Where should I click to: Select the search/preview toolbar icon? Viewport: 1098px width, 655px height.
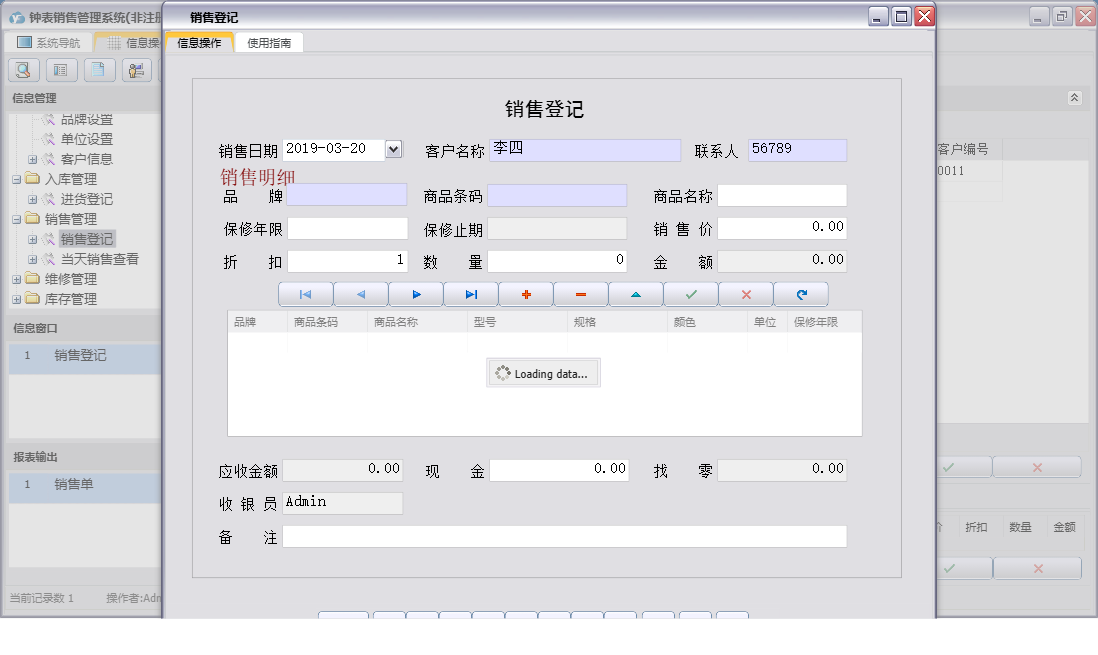23,70
